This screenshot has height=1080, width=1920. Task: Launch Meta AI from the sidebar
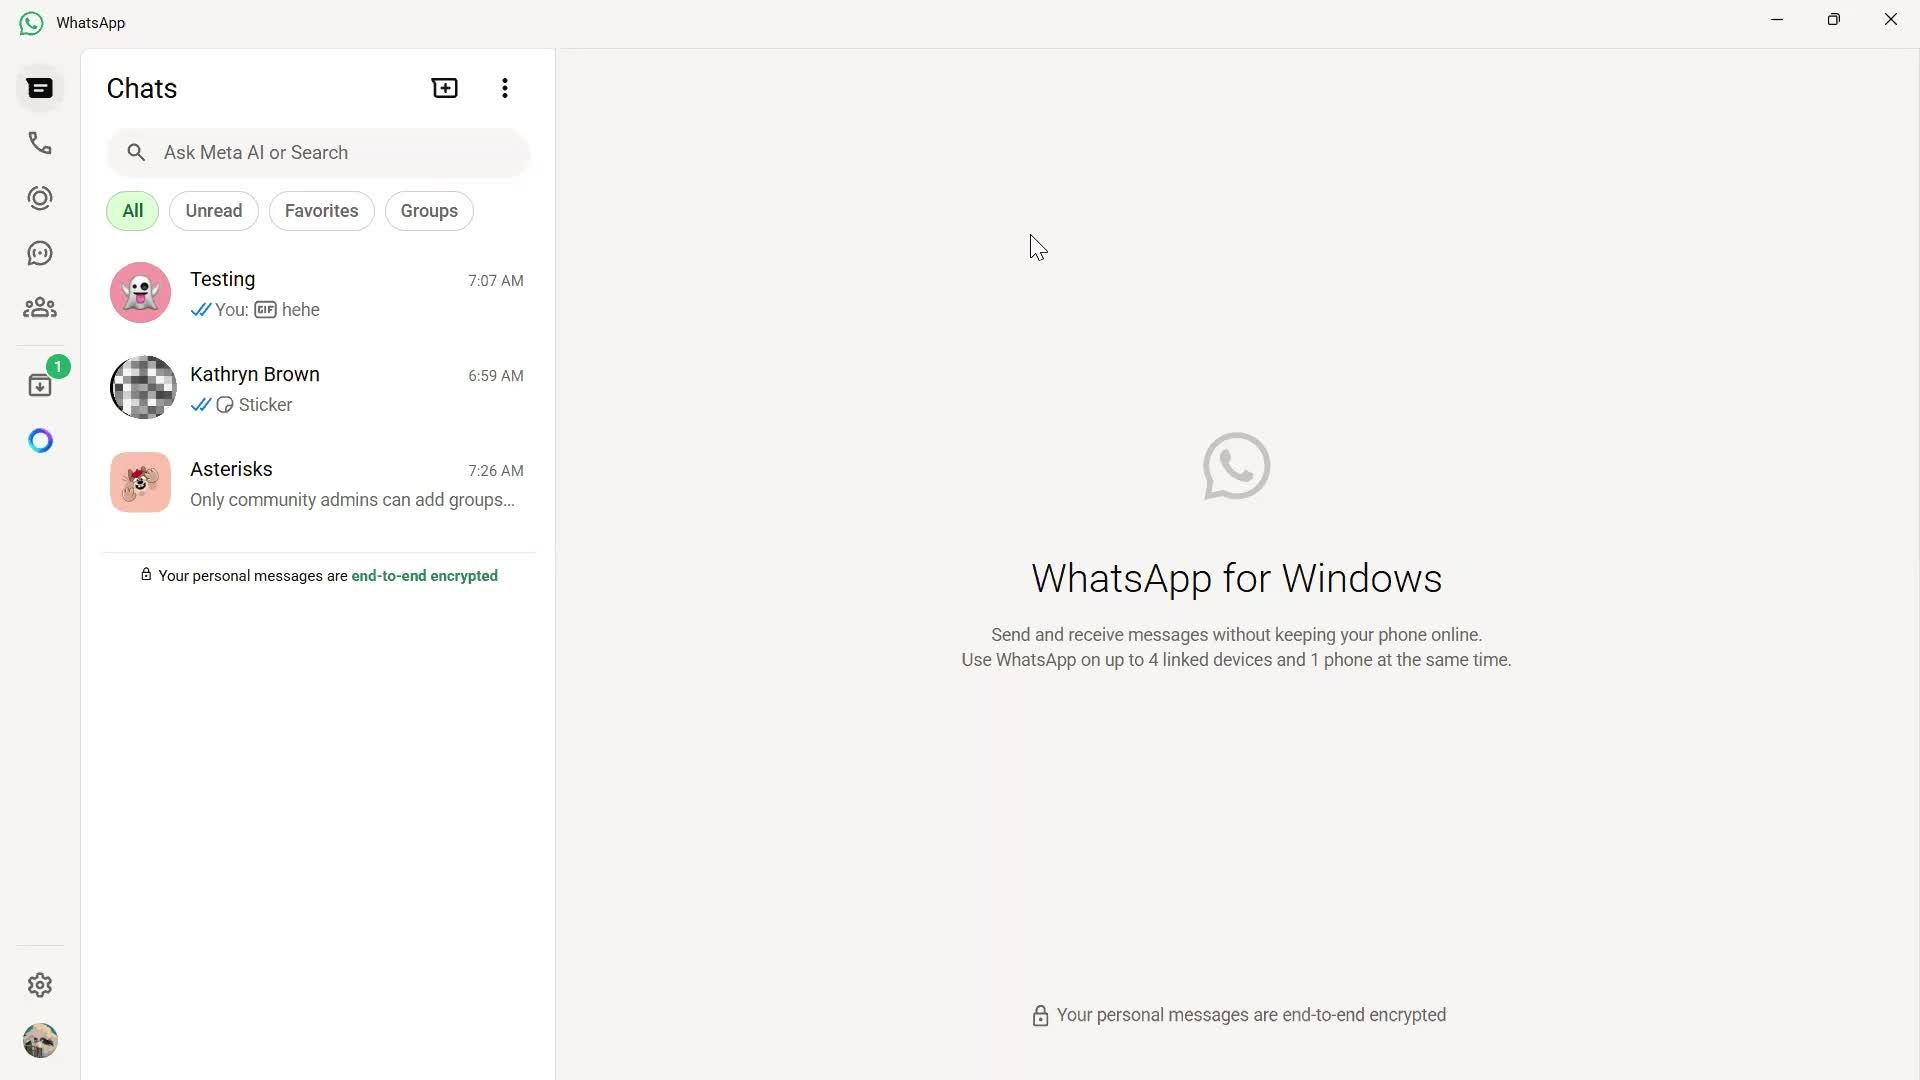coord(40,440)
